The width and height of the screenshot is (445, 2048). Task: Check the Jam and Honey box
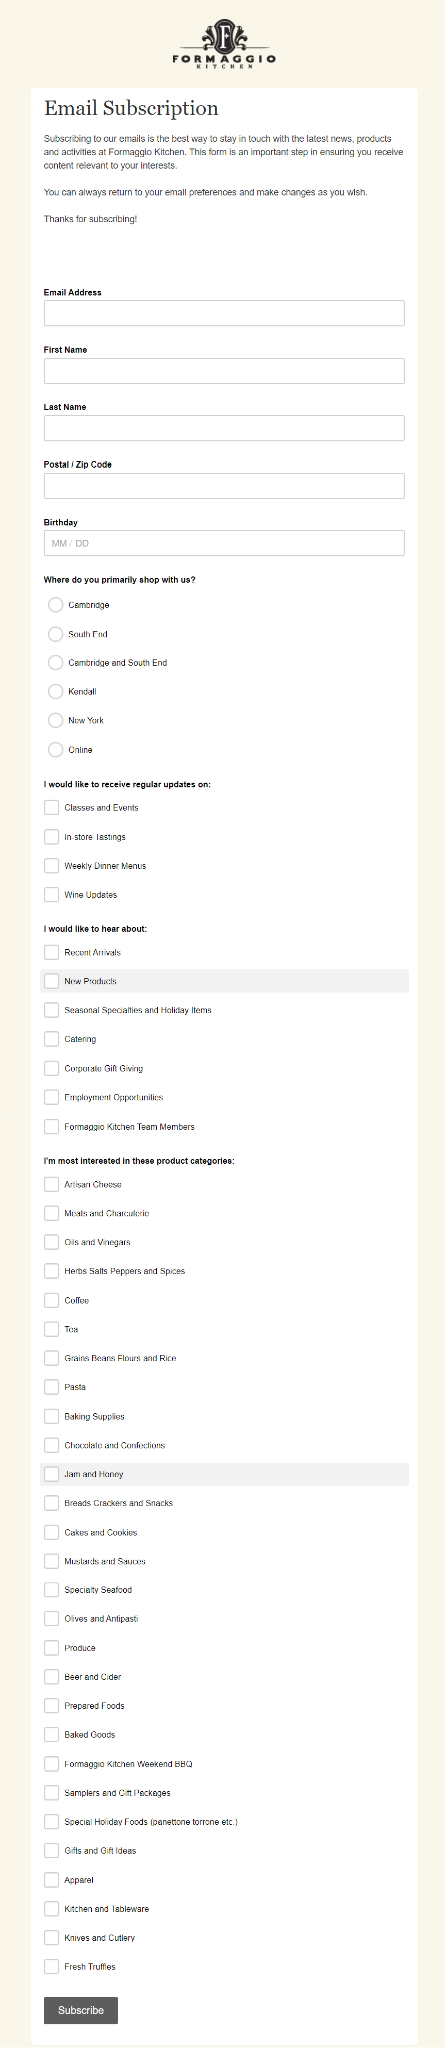pyautogui.click(x=52, y=1474)
